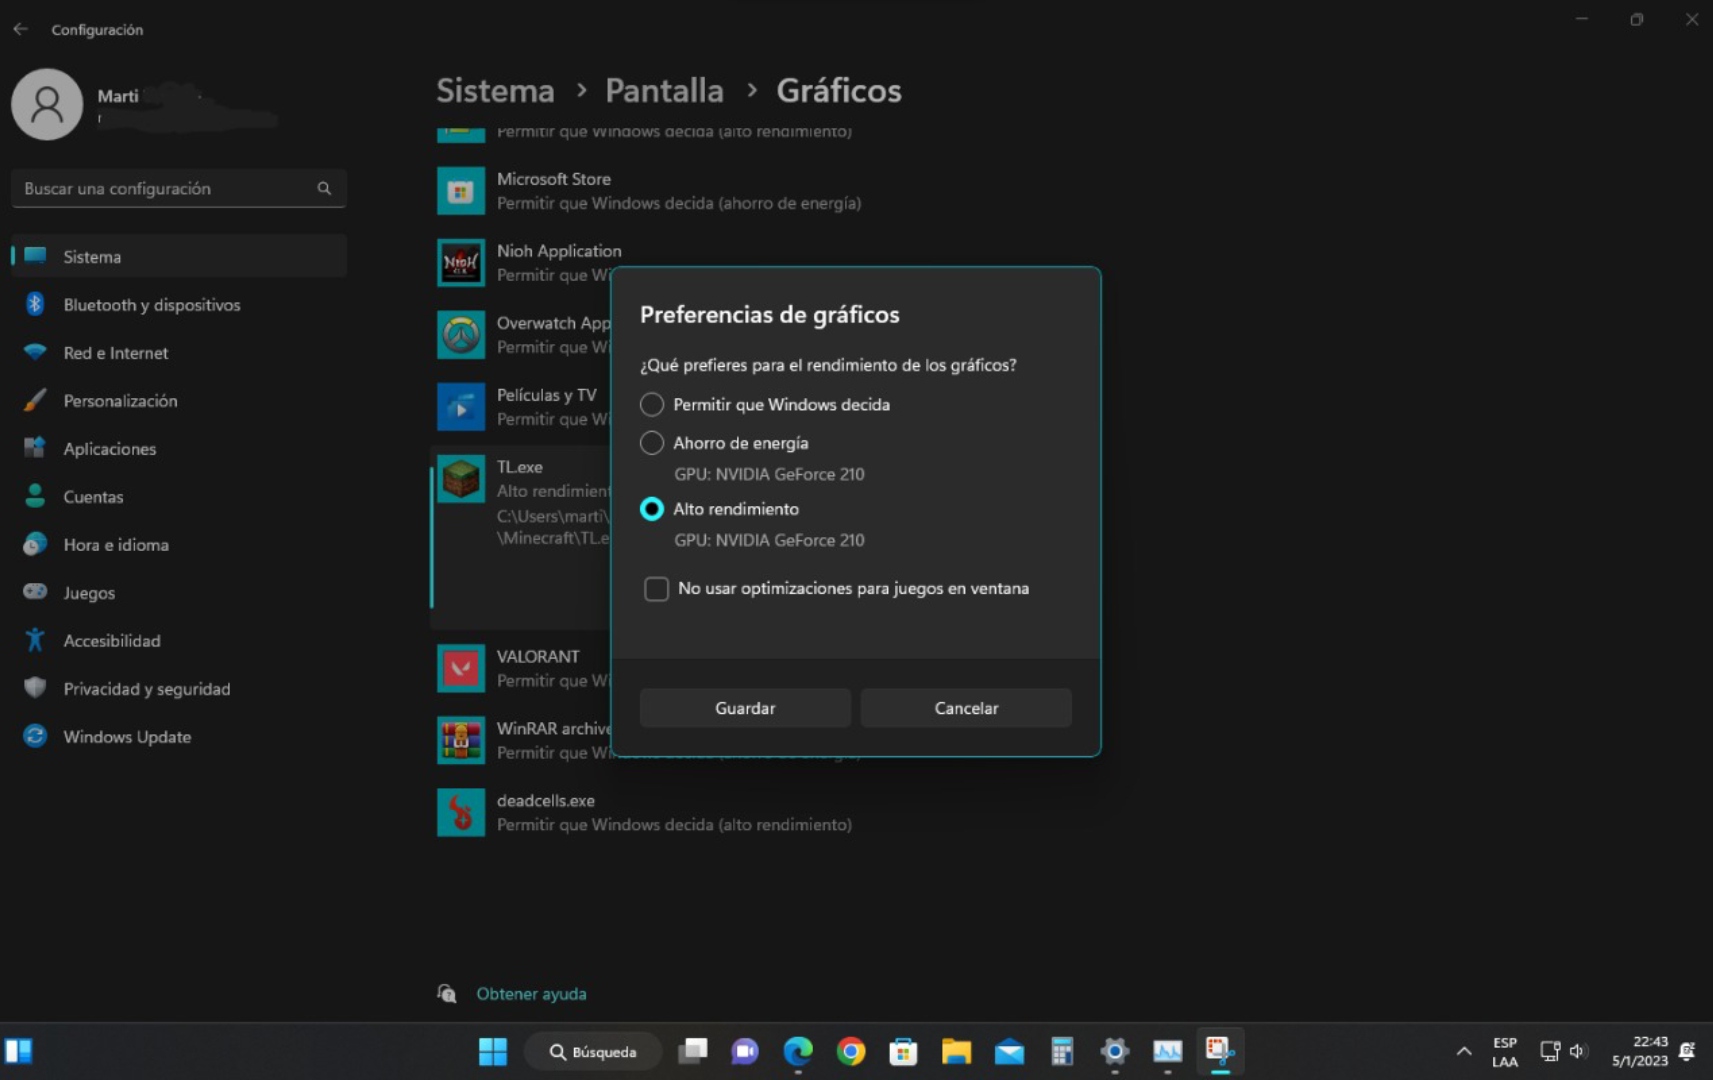Open the 'Obtener ayuda' link

531,994
